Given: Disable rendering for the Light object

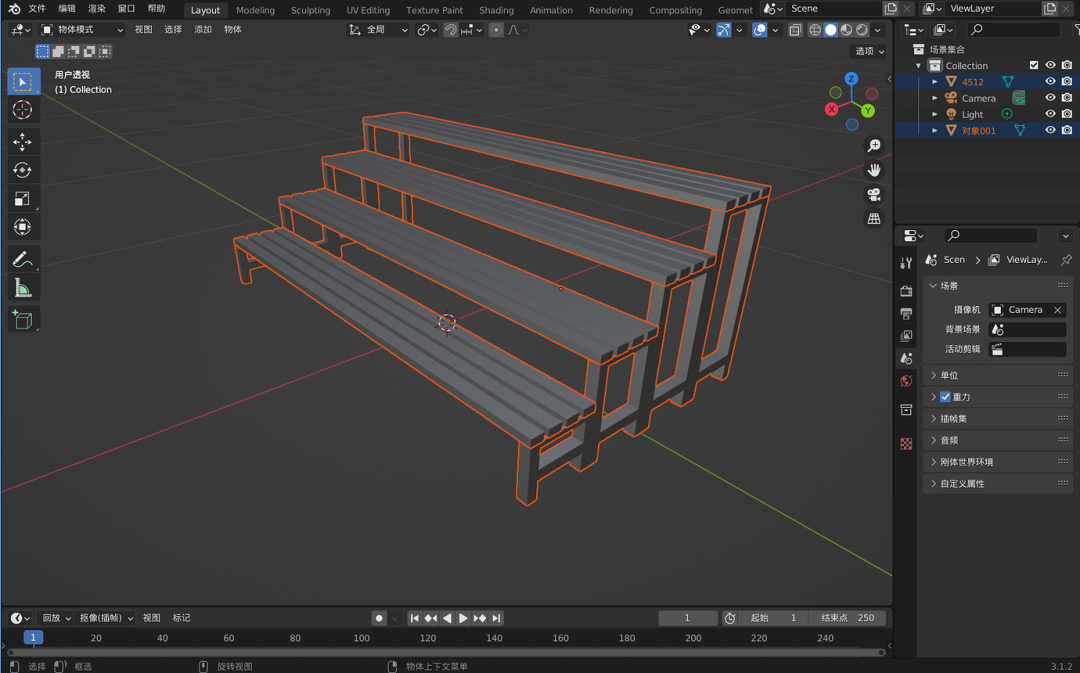Looking at the screenshot, I should [1067, 114].
